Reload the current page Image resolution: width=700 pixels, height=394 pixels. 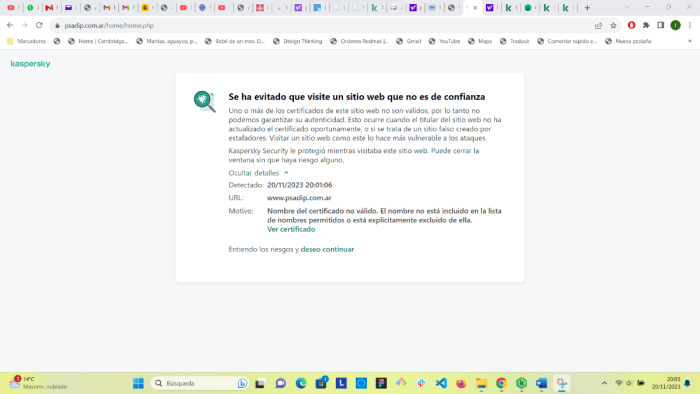[39, 25]
